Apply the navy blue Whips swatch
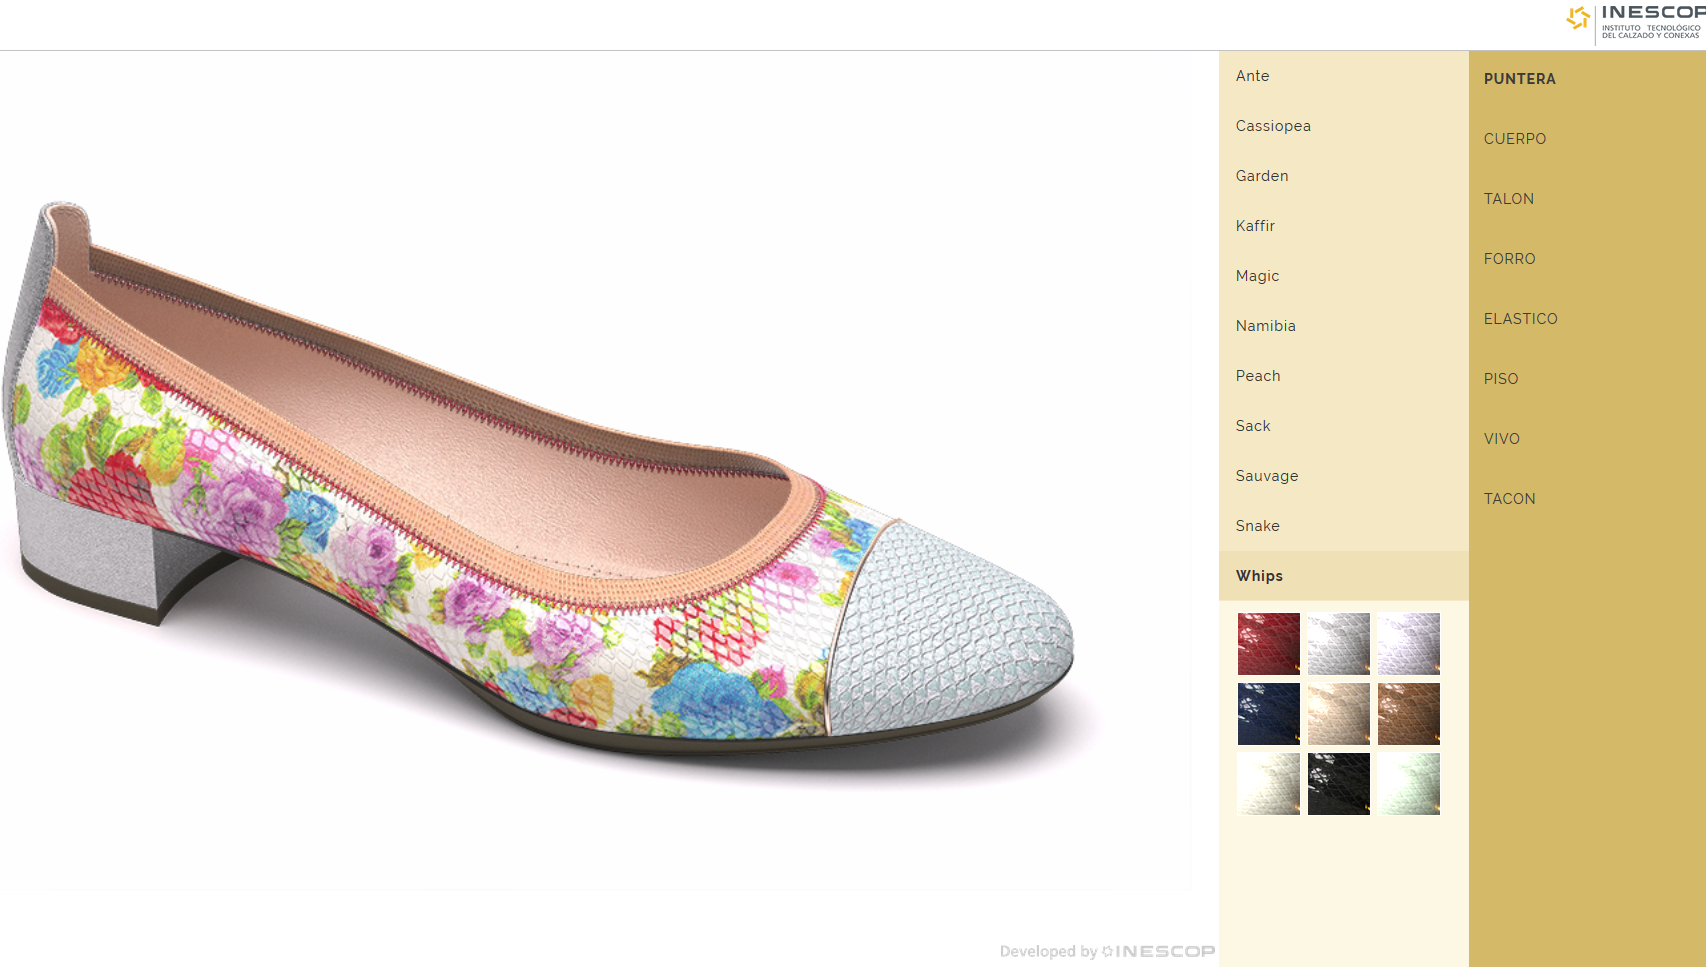This screenshot has width=1706, height=967. 1268,714
